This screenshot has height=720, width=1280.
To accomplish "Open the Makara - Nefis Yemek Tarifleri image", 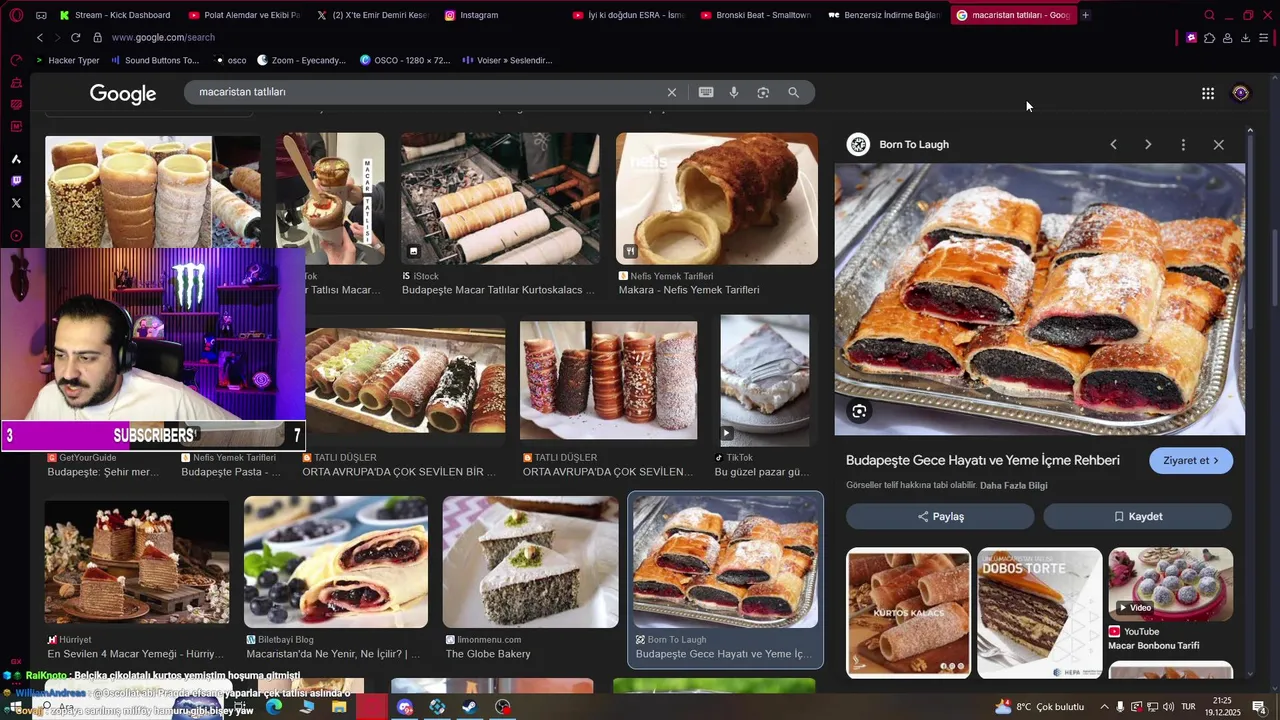I will tap(717, 198).
